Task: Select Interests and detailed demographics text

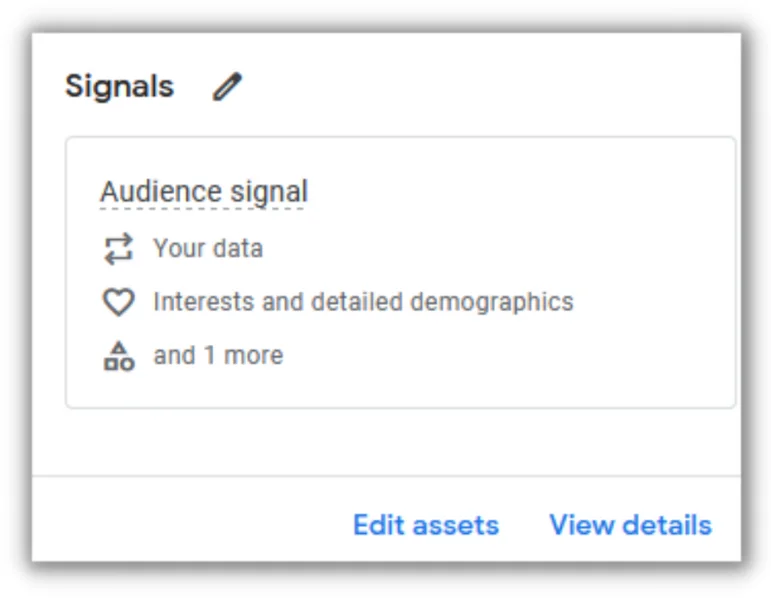Action: click(x=363, y=302)
